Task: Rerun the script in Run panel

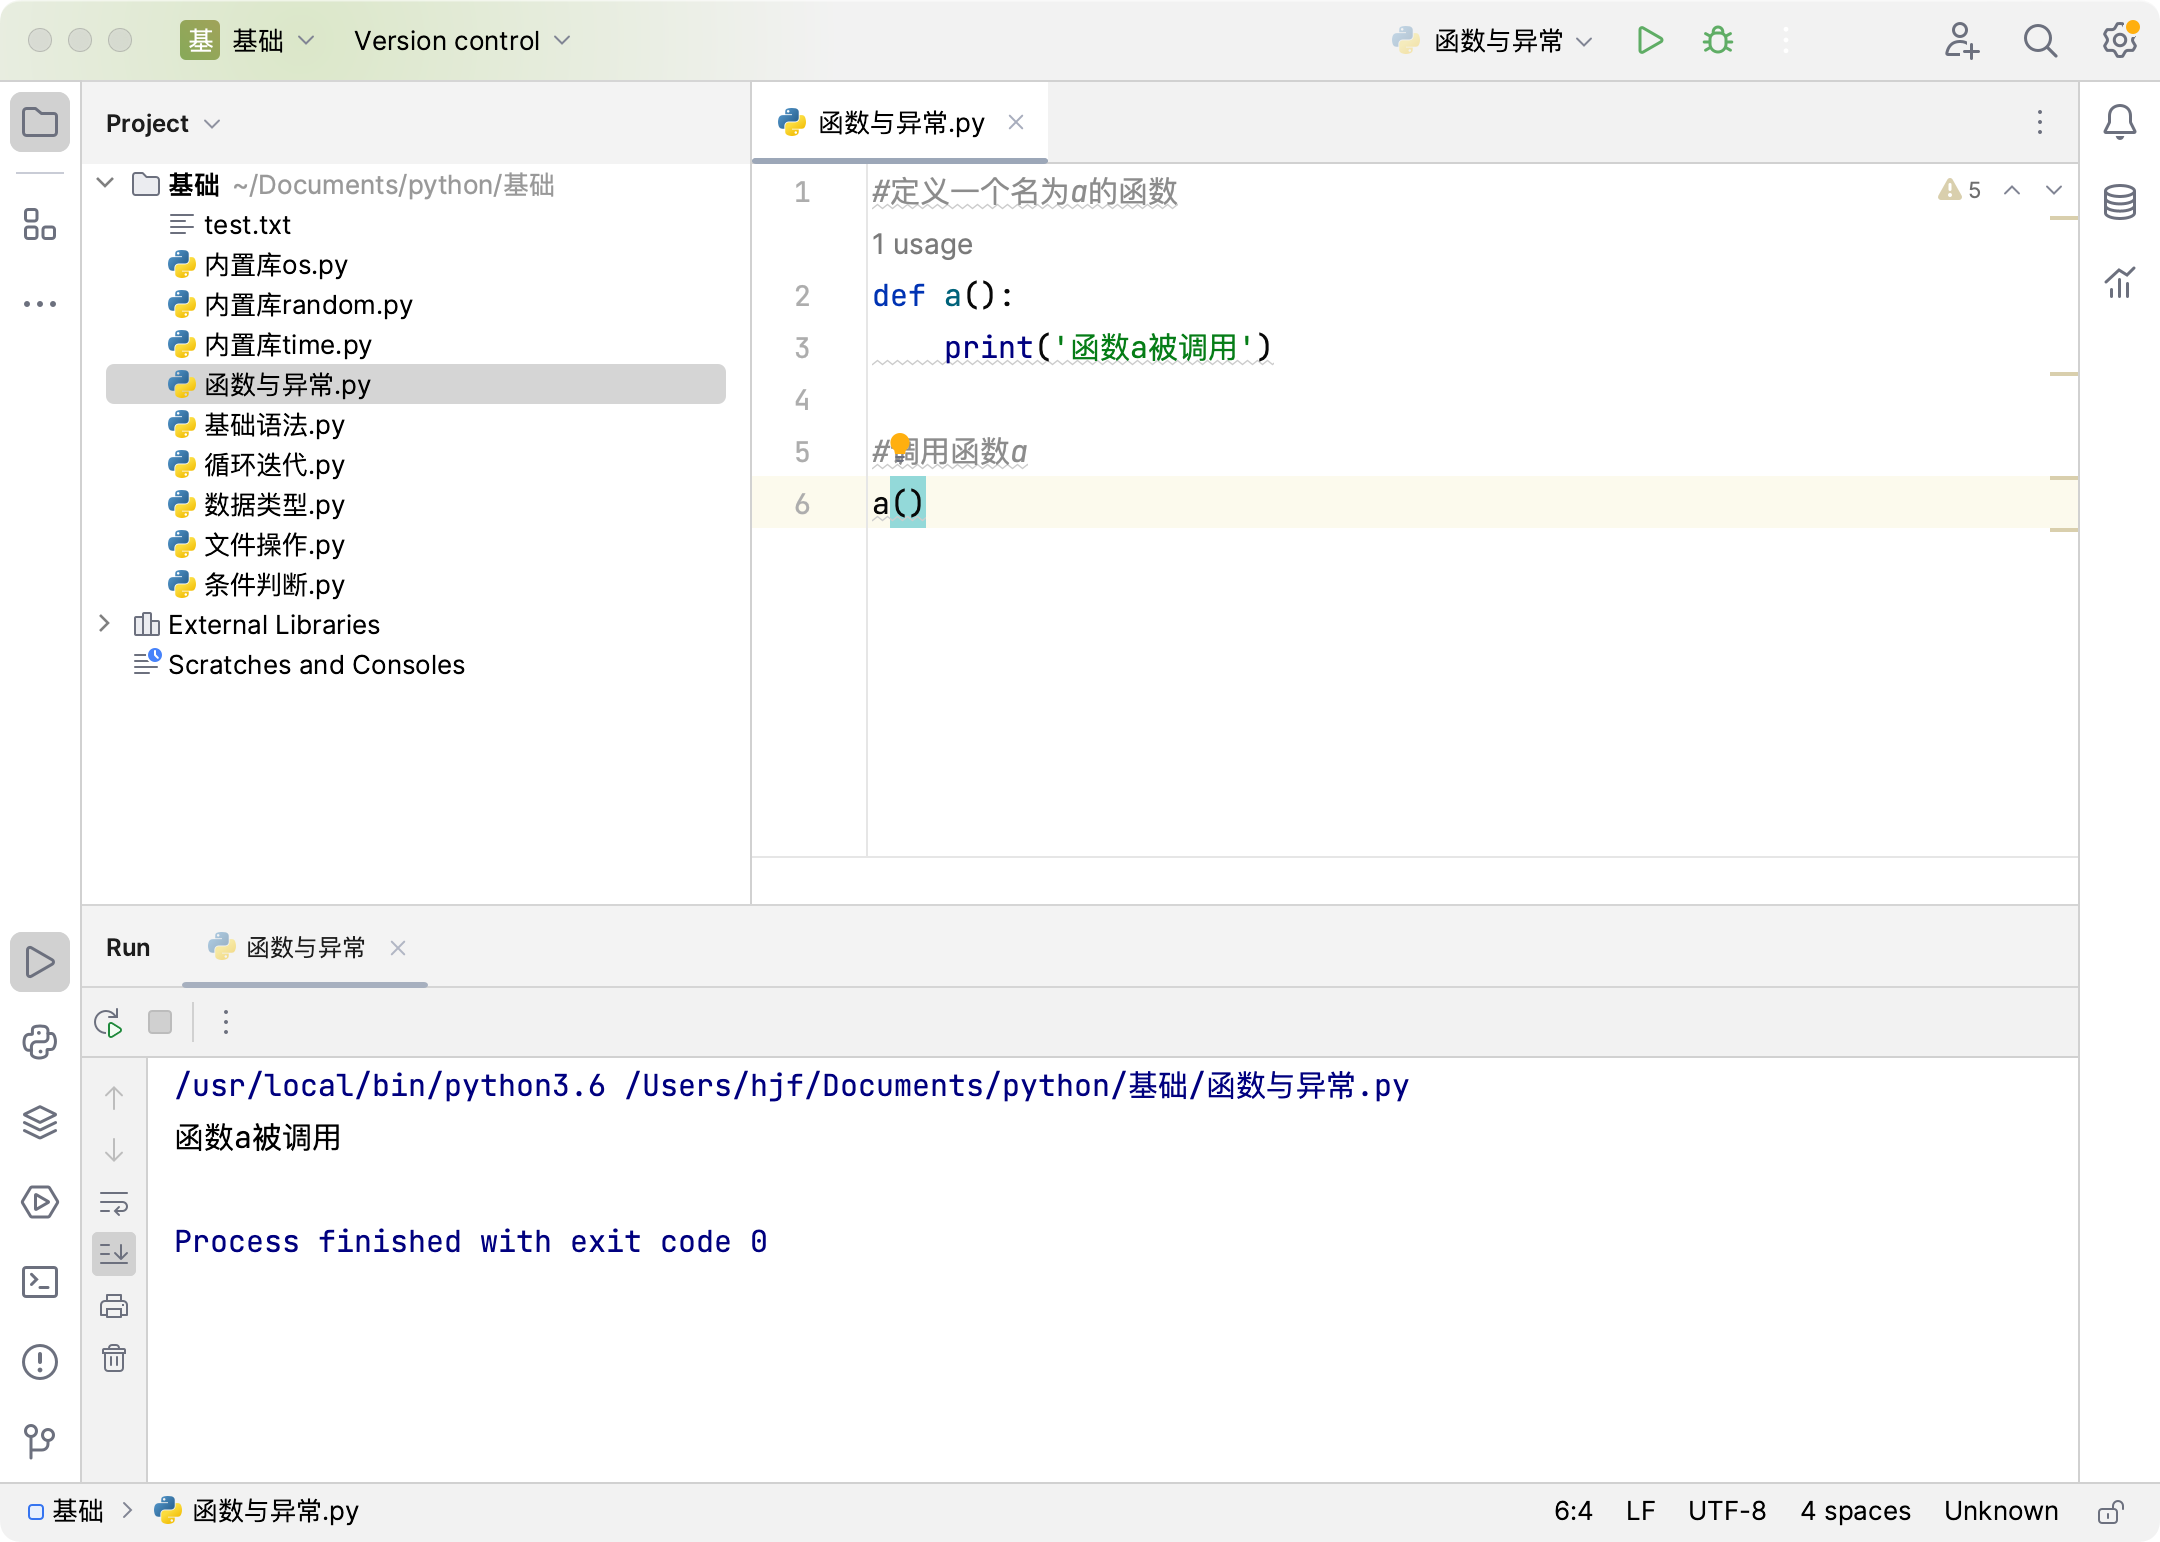Action: click(108, 1022)
